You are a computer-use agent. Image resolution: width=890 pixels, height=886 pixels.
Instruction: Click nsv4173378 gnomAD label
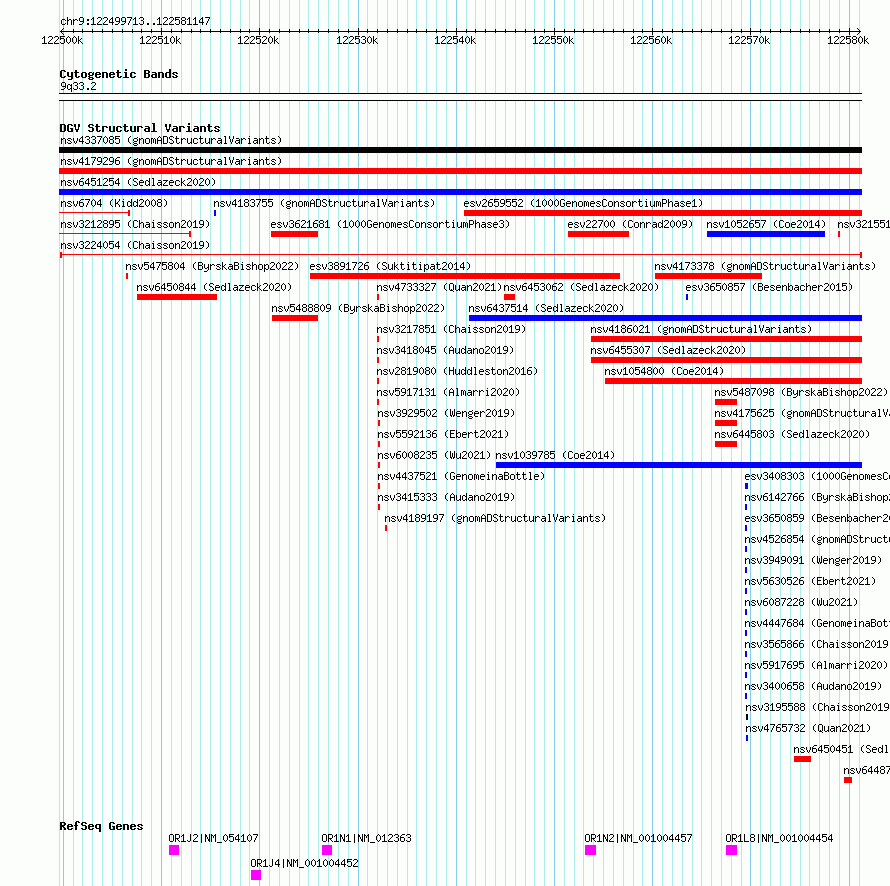pyautogui.click(x=765, y=266)
